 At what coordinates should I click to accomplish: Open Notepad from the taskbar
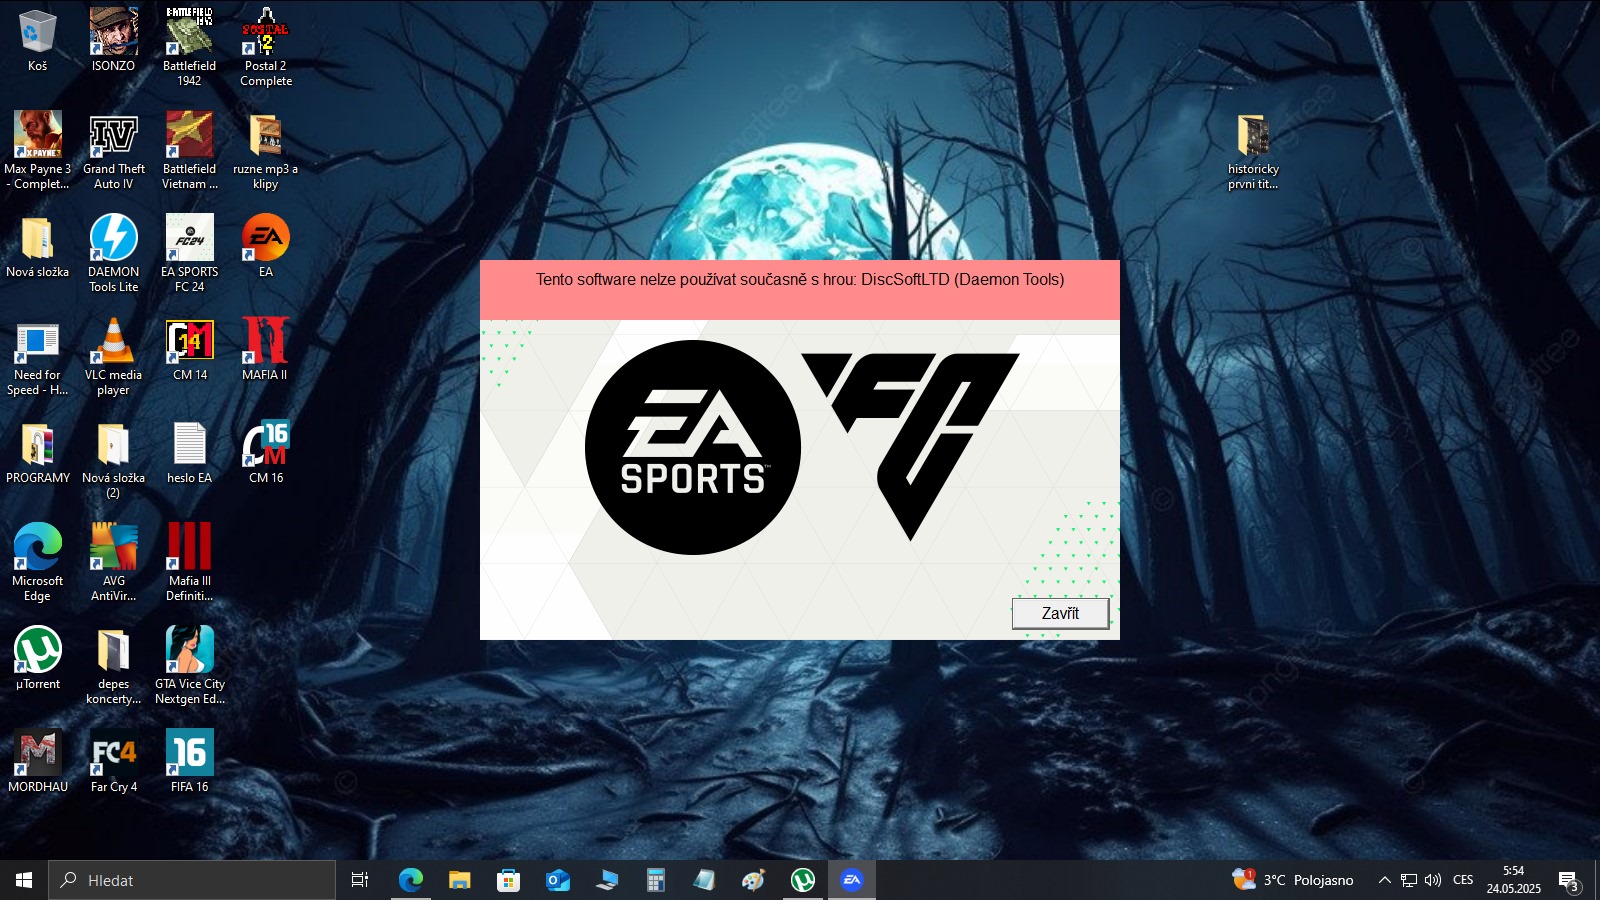tap(704, 880)
